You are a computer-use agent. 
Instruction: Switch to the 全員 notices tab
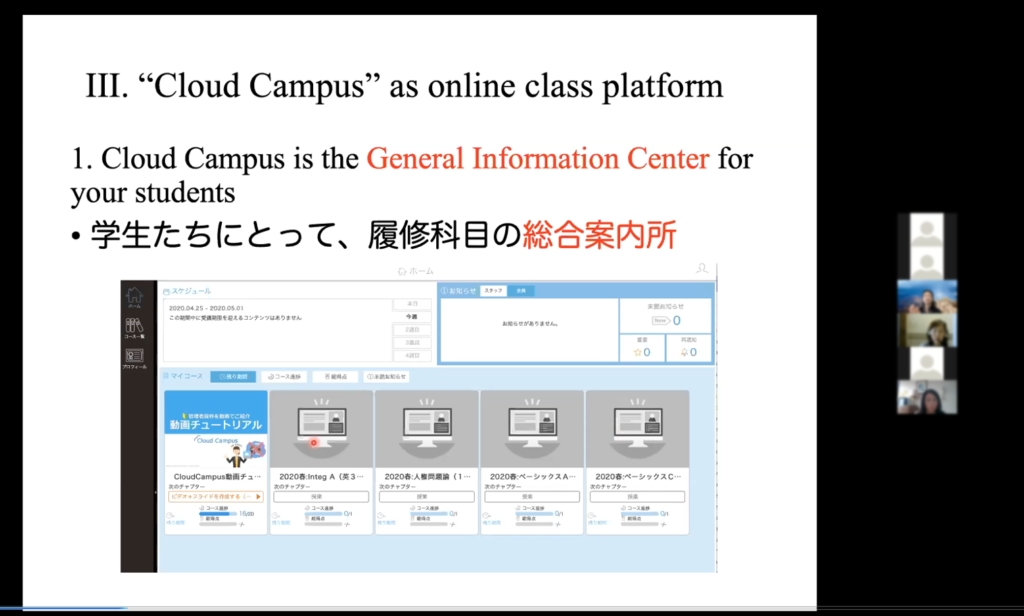pyautogui.click(x=521, y=291)
